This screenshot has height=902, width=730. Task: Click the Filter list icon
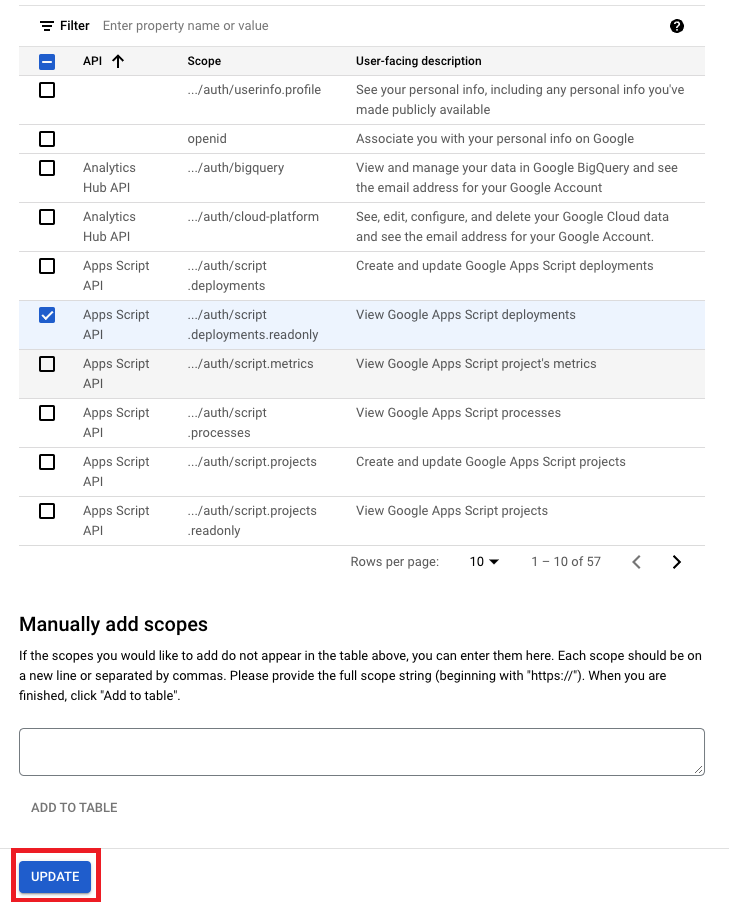click(47, 26)
